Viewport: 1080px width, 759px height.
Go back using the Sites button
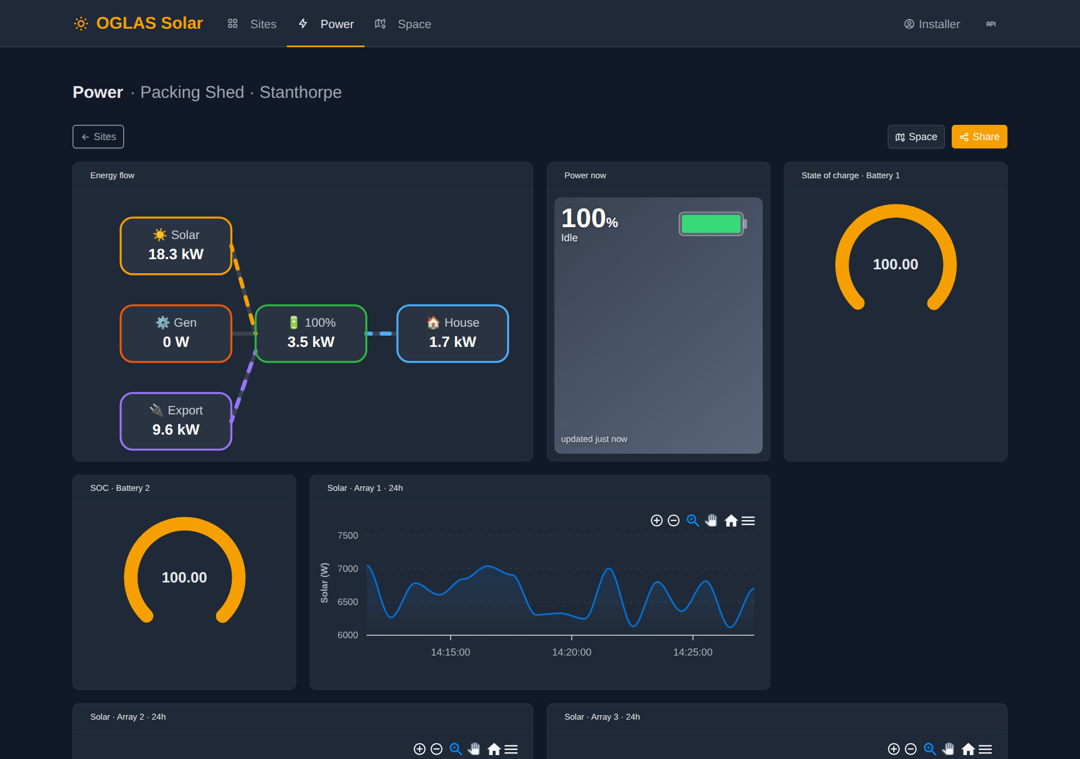click(98, 136)
